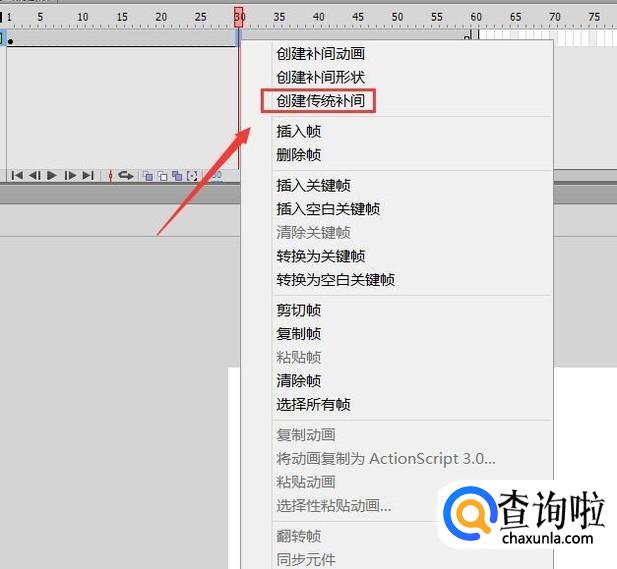Click 选择性粘贴动画 menu entry
The width and height of the screenshot is (617, 569).
[x=334, y=505]
